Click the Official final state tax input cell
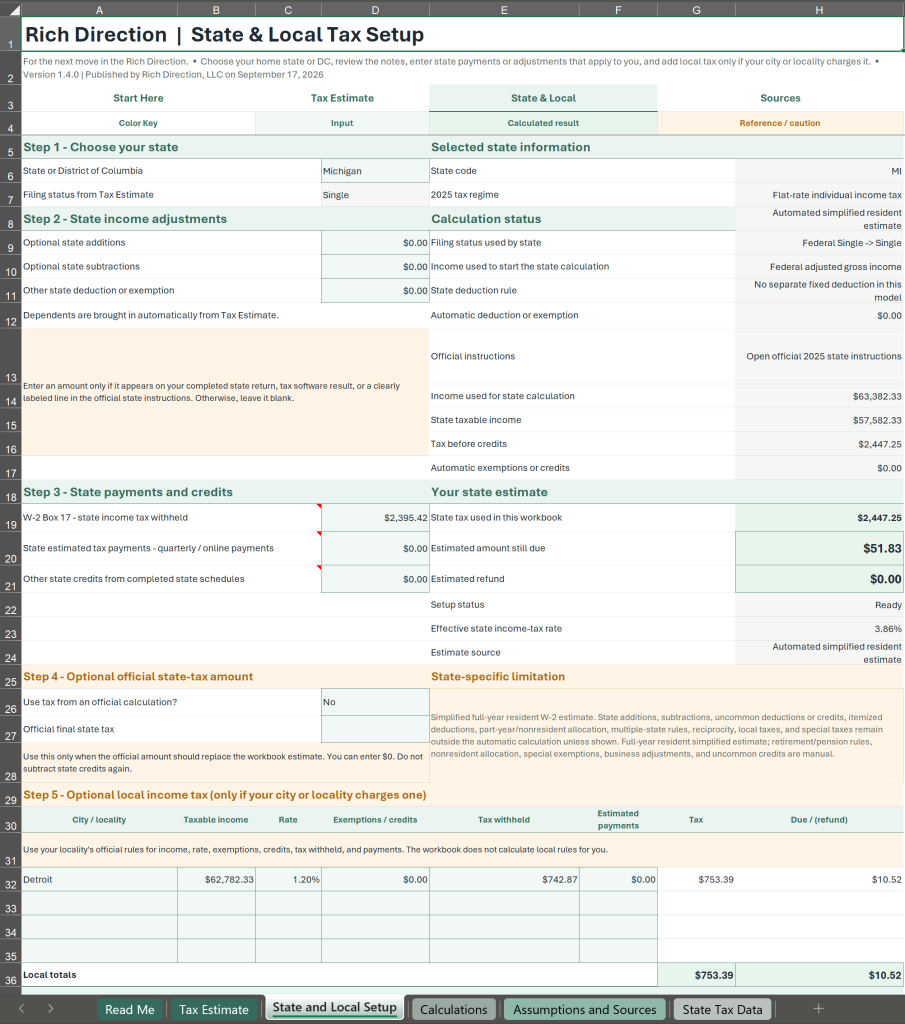Viewport: 905px width, 1024px height. point(375,729)
